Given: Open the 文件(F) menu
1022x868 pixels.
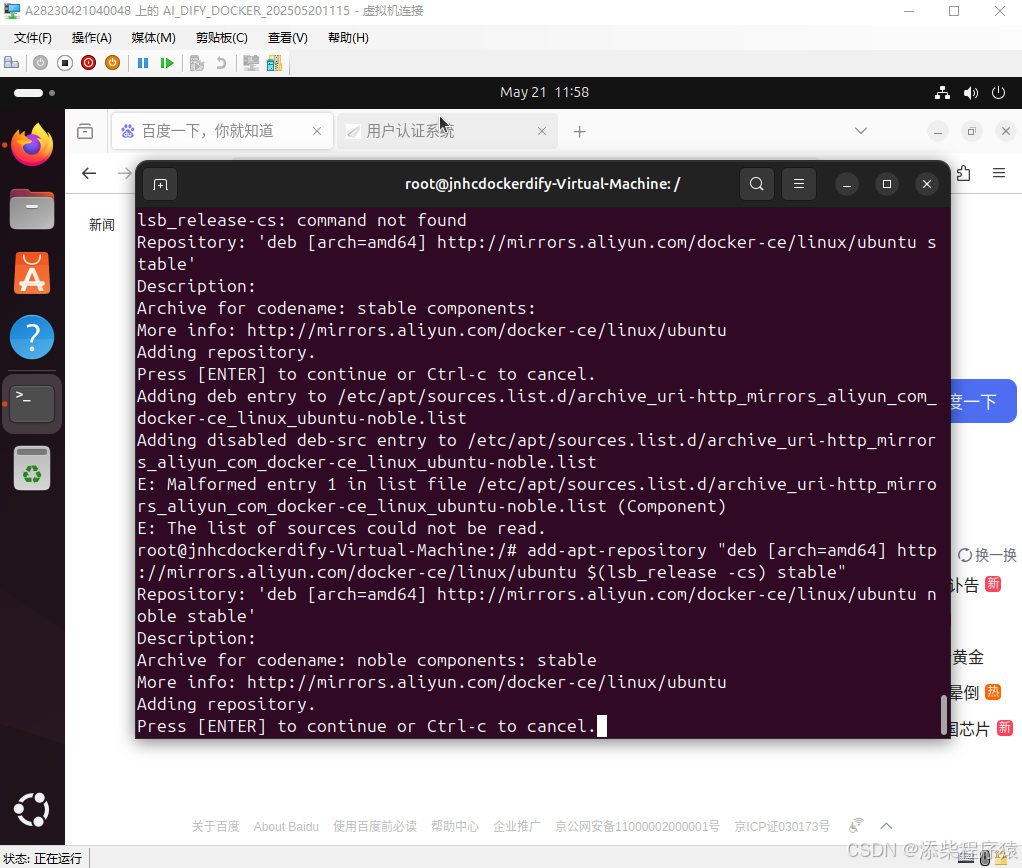Looking at the screenshot, I should [33, 38].
